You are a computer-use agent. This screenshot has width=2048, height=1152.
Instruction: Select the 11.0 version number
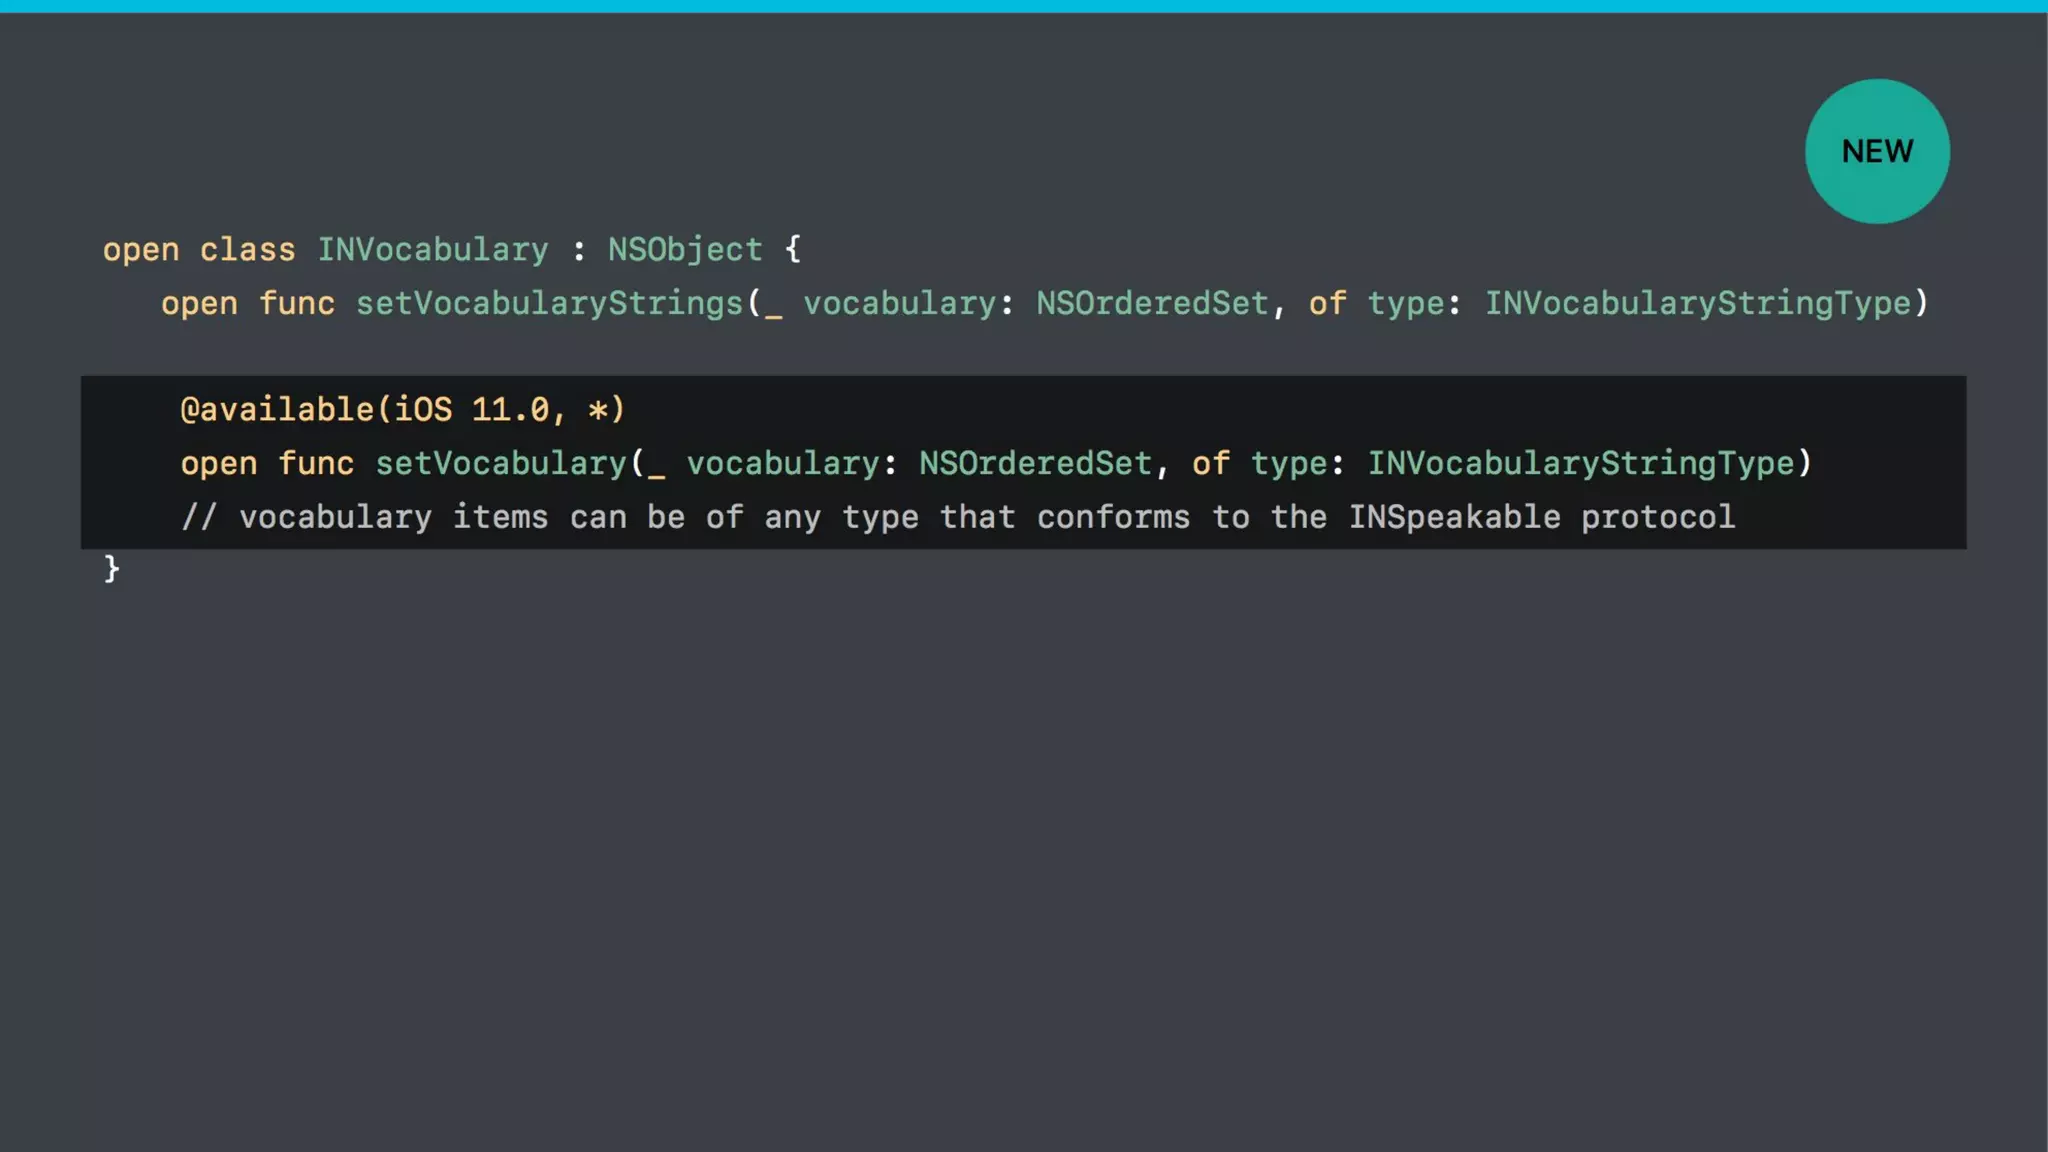(510, 409)
